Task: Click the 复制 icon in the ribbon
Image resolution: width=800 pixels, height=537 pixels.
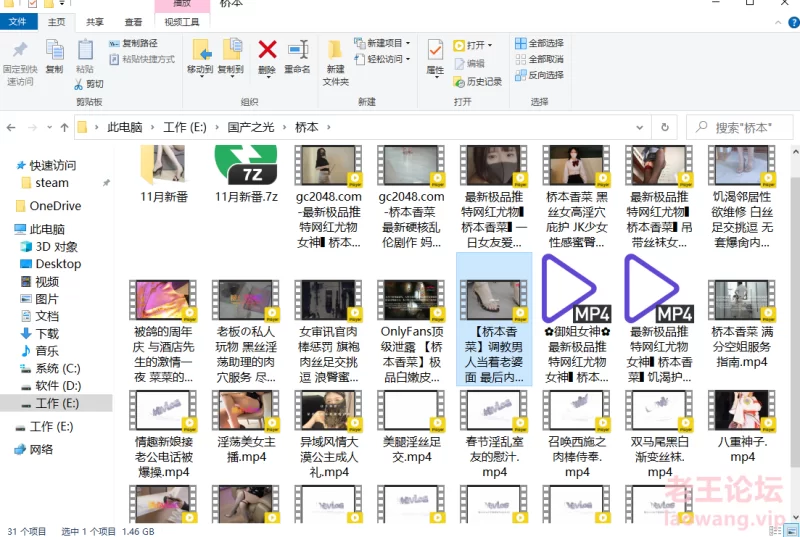Action: tap(55, 50)
